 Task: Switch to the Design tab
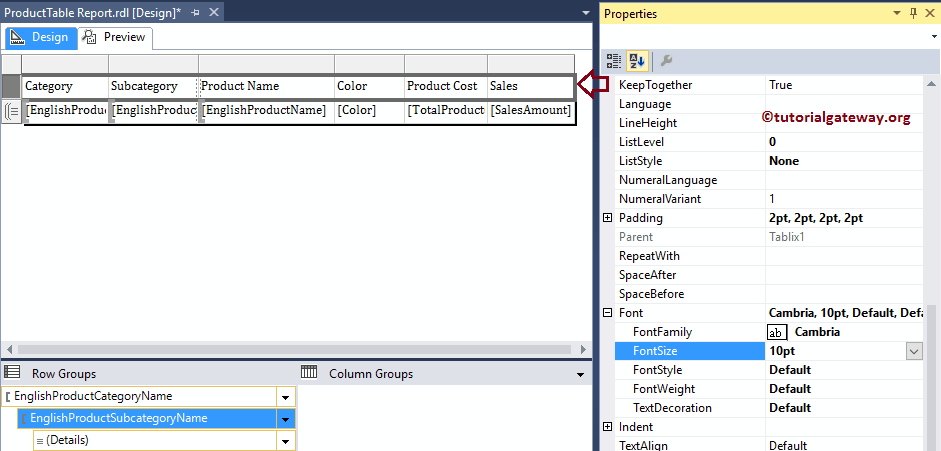(40, 37)
